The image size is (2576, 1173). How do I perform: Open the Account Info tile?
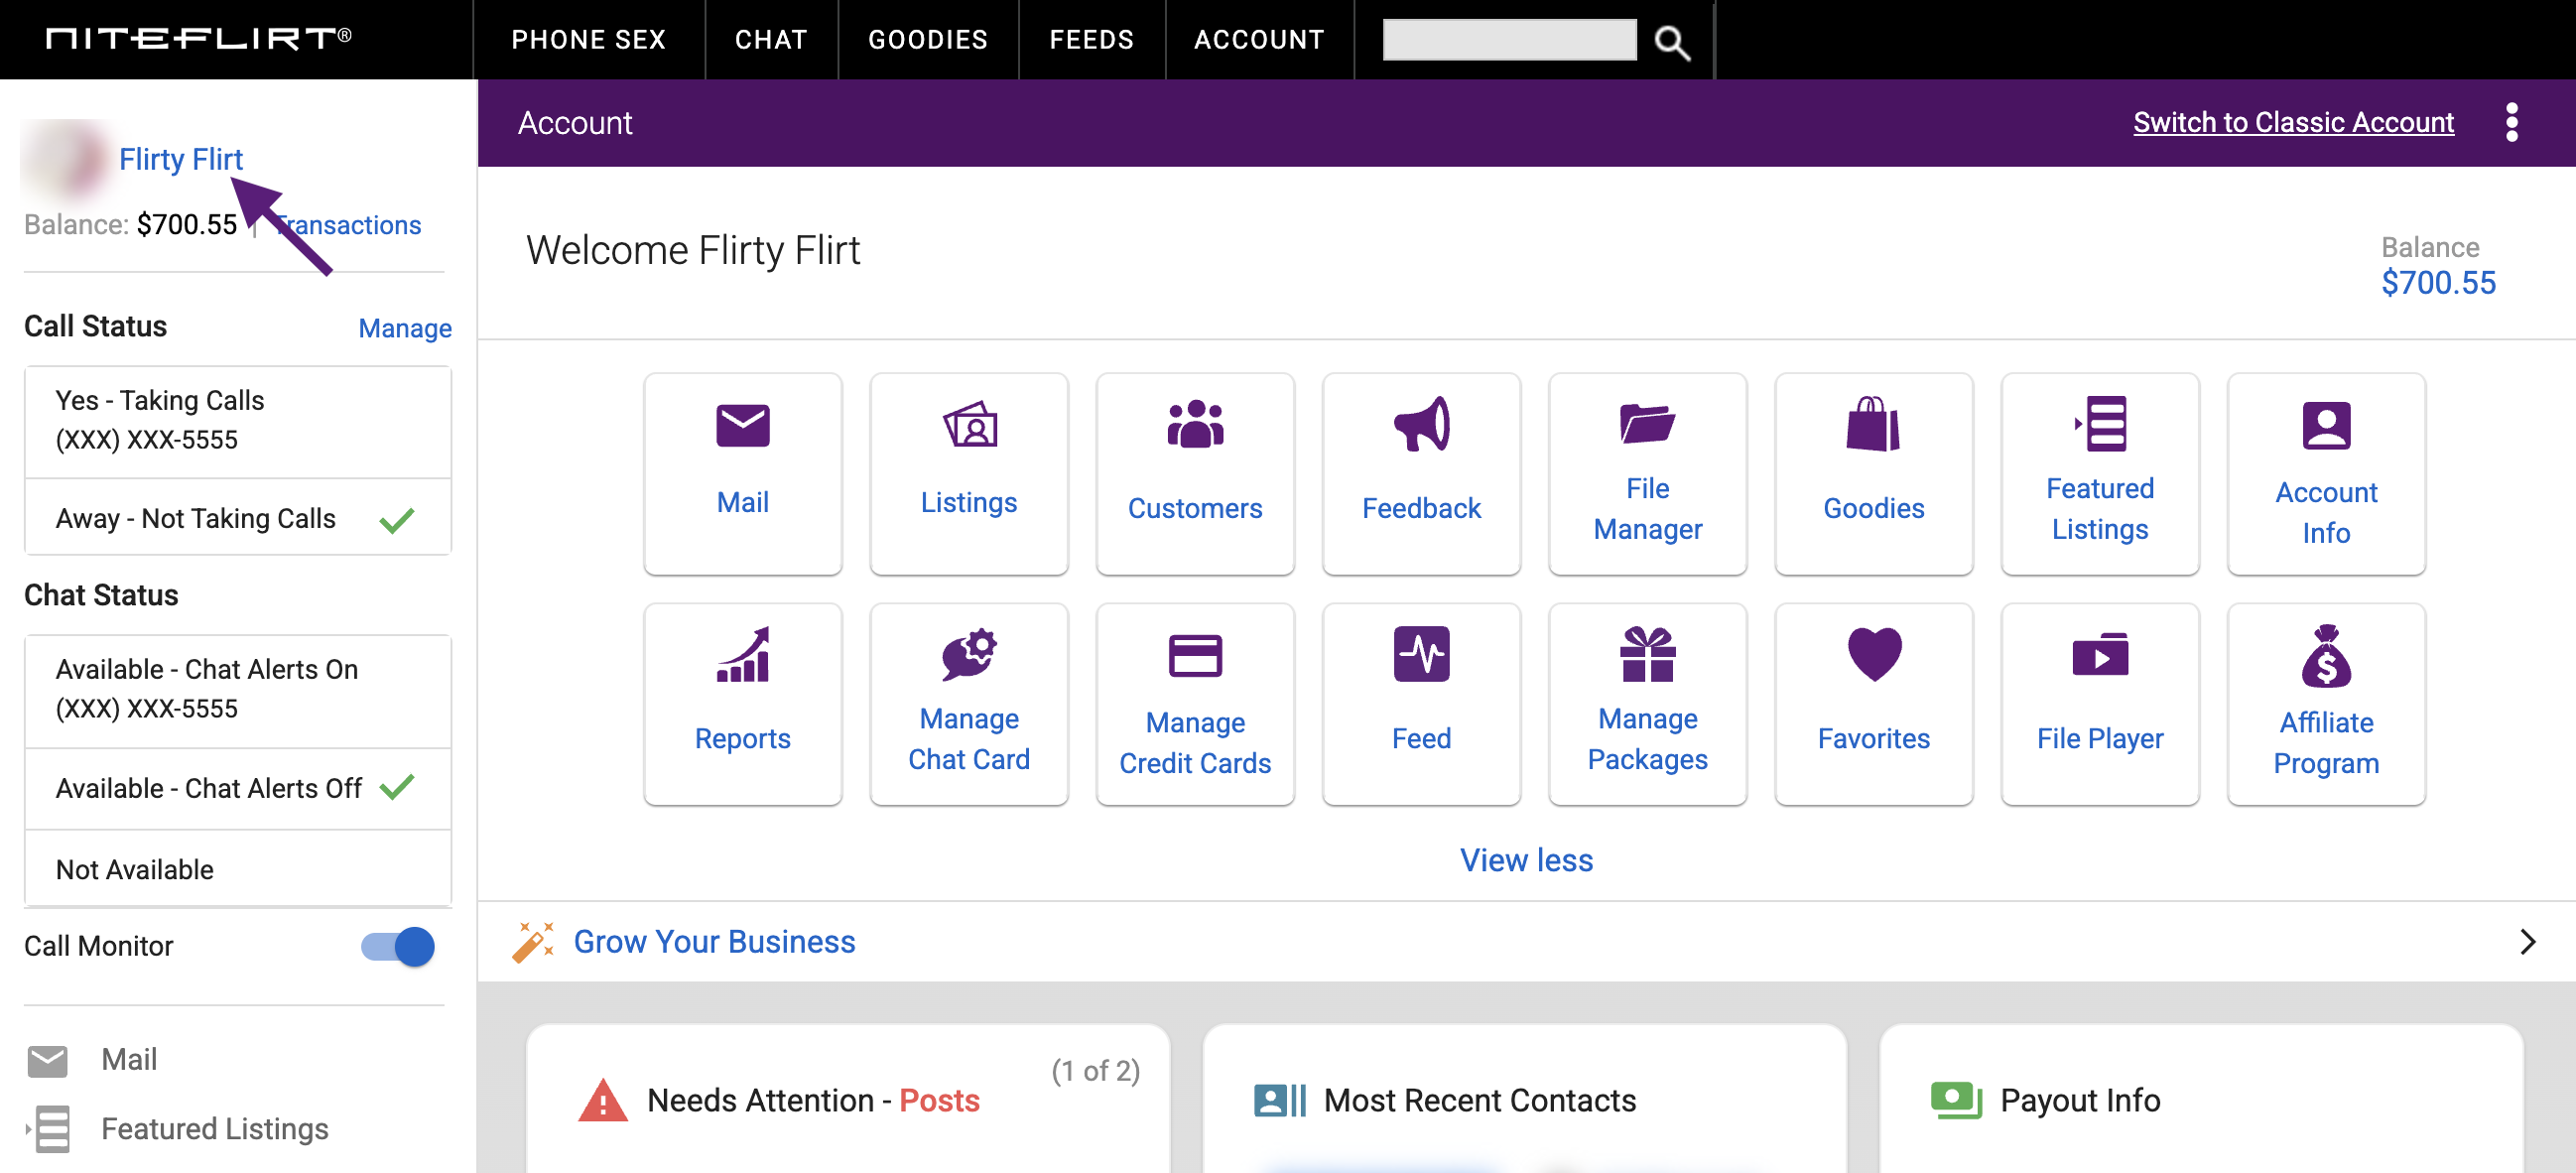[2326, 474]
